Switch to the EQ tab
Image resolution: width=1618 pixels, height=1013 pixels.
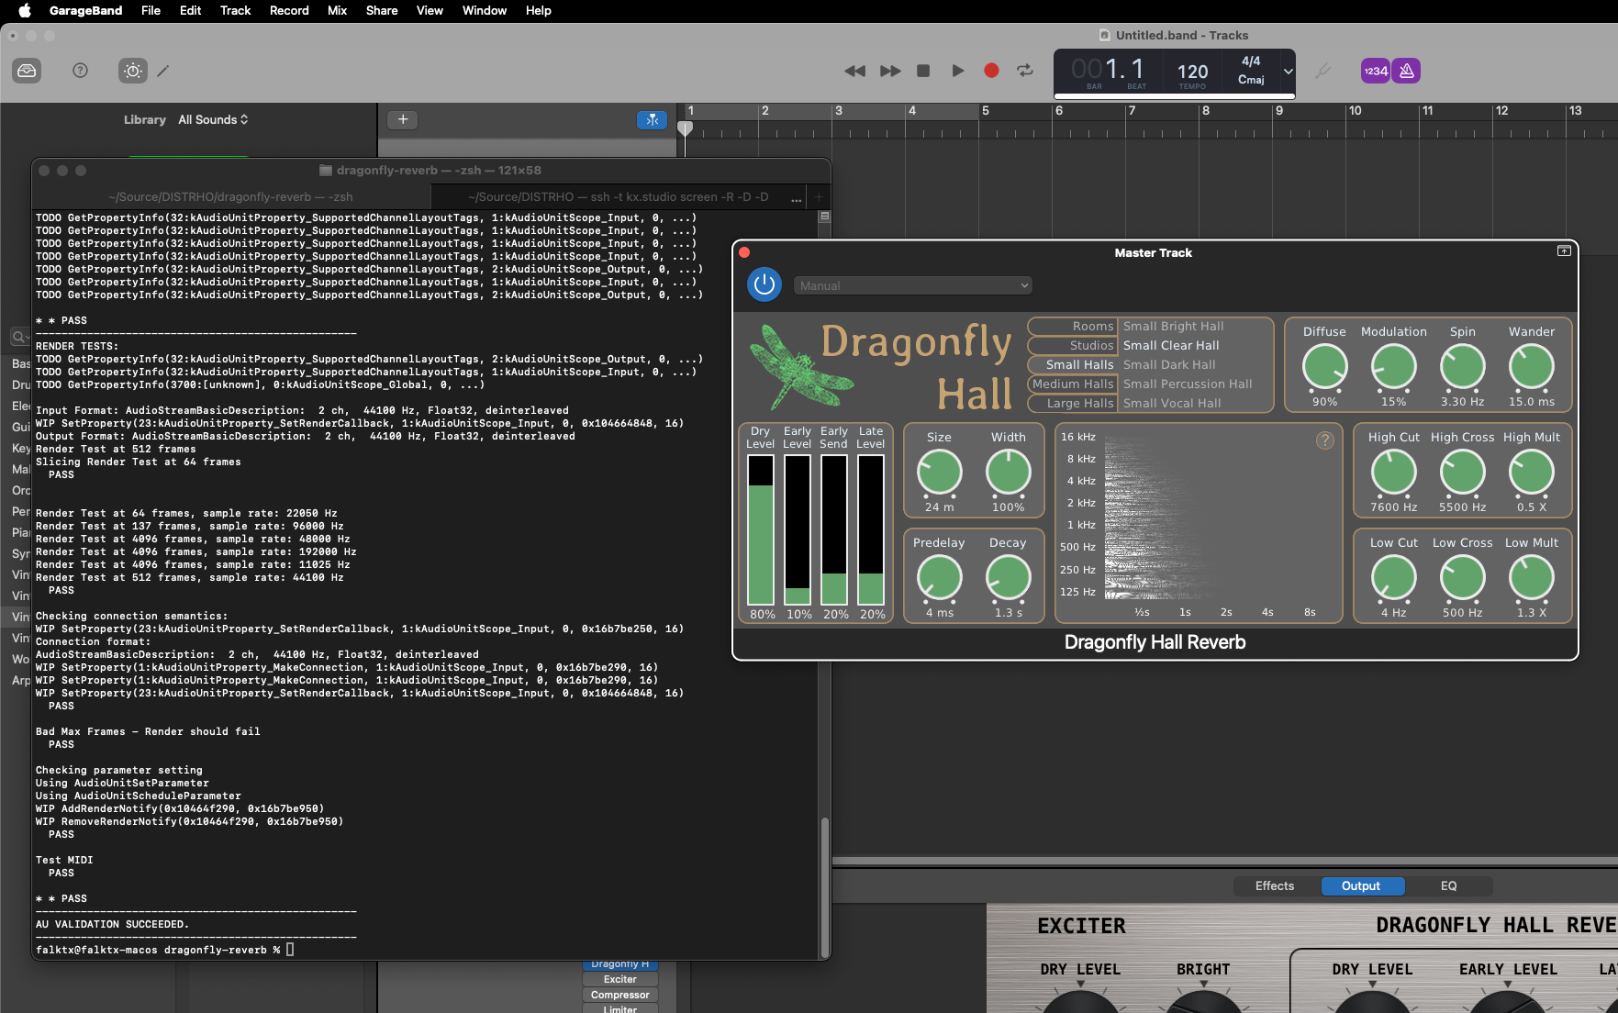click(1448, 886)
